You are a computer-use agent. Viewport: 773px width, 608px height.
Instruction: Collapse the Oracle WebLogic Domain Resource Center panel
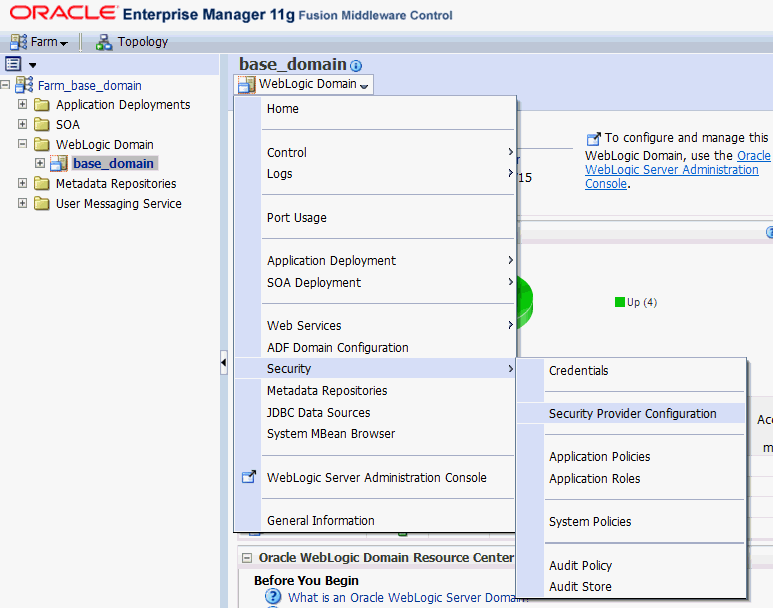coord(246,558)
